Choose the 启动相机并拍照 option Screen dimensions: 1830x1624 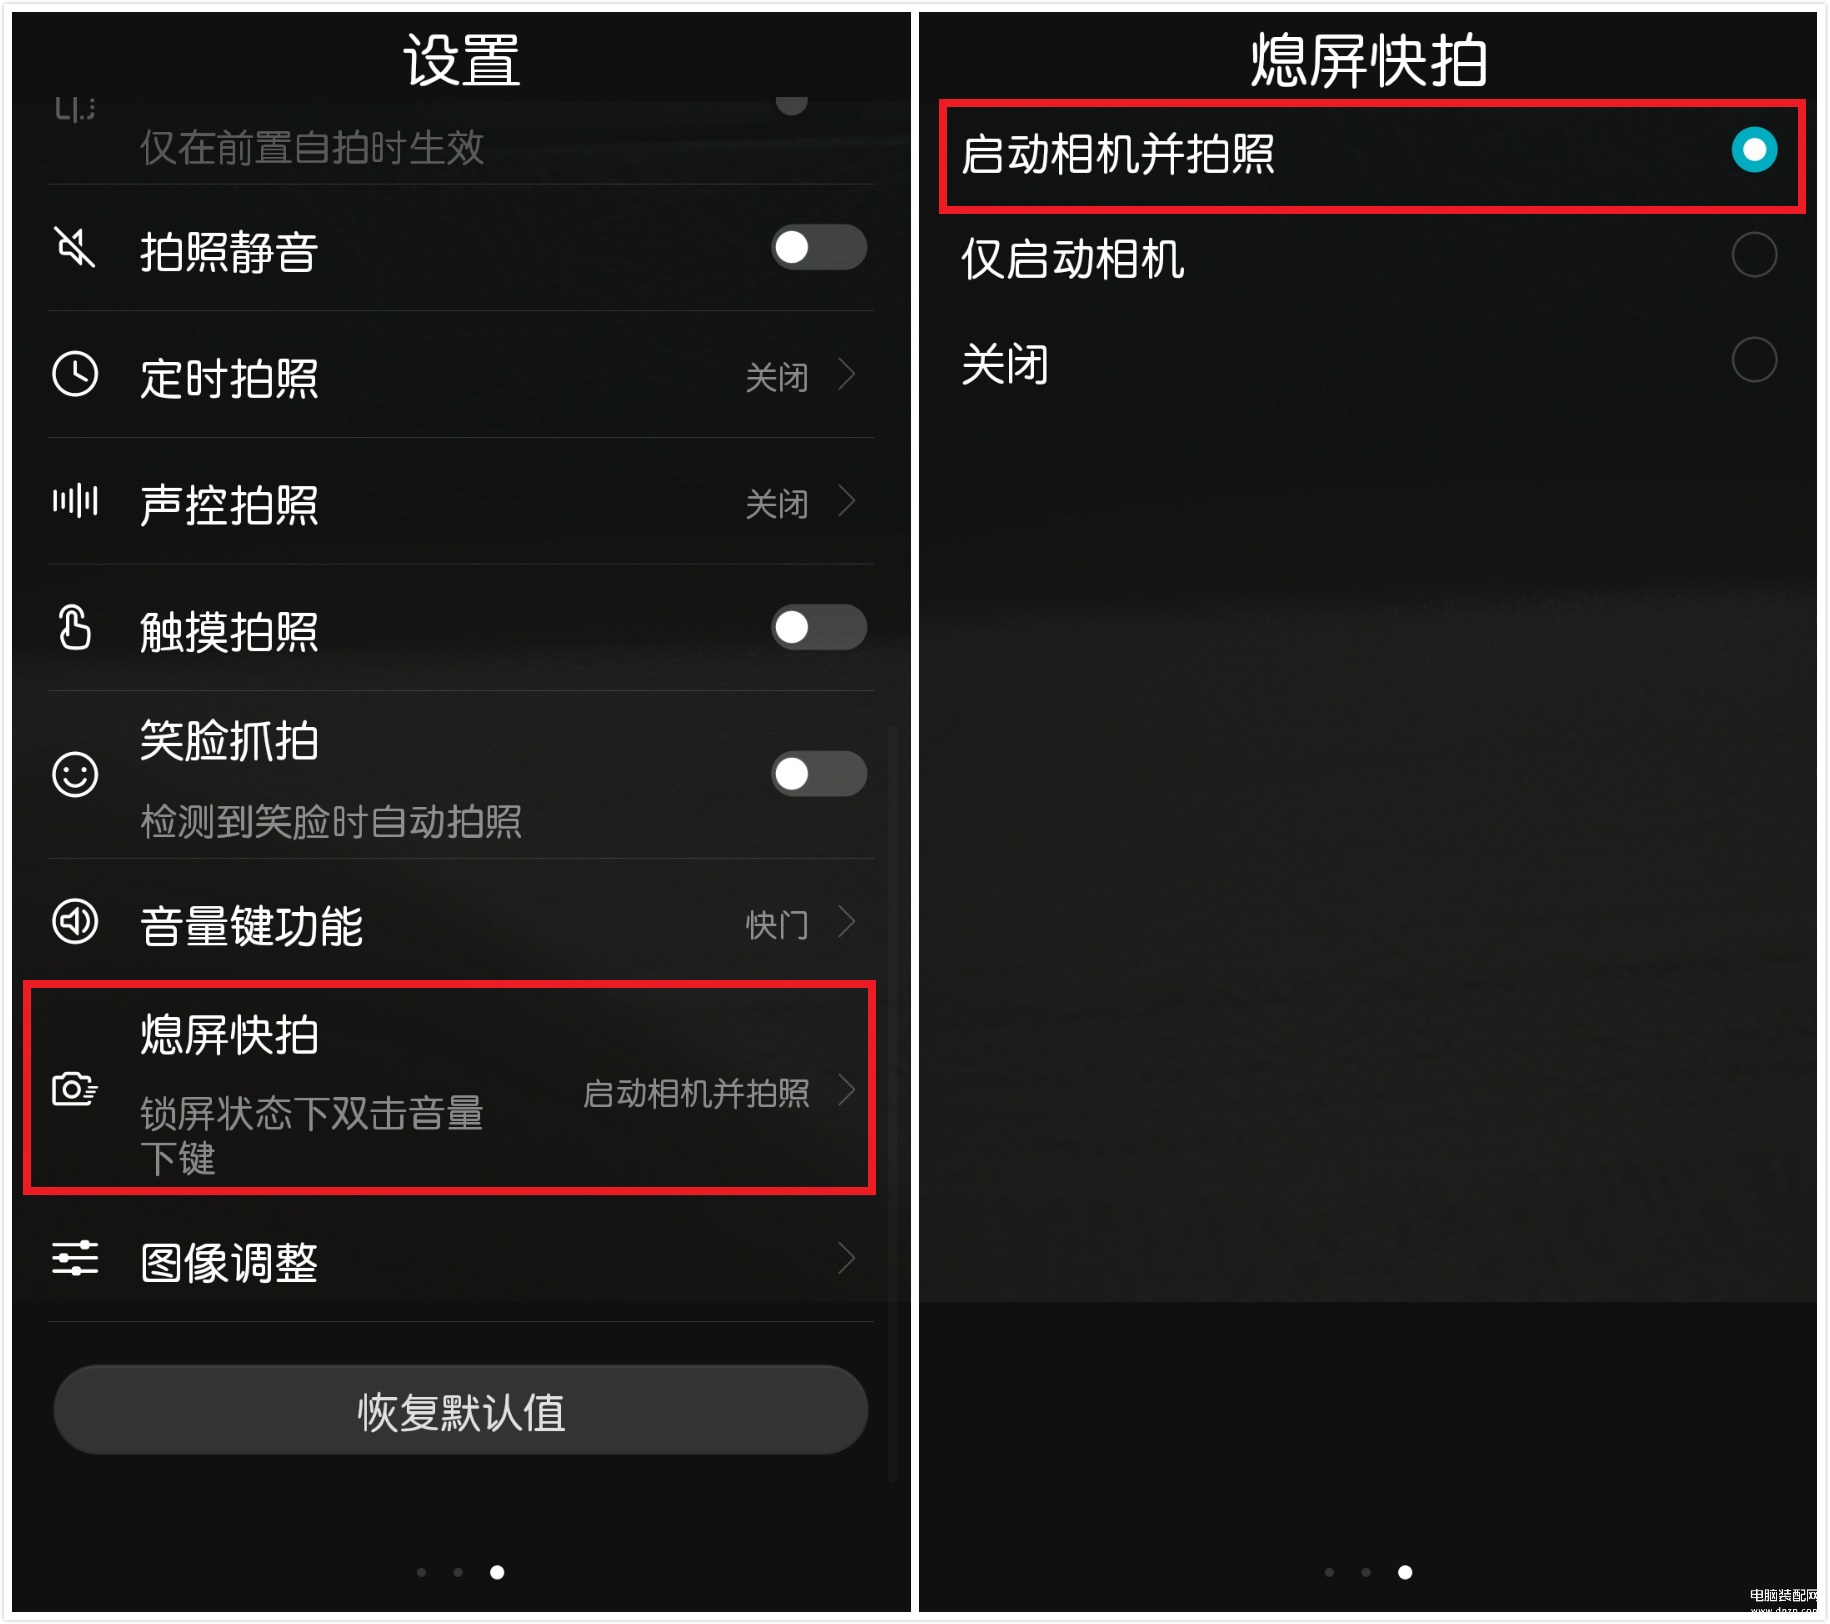tap(1372, 155)
